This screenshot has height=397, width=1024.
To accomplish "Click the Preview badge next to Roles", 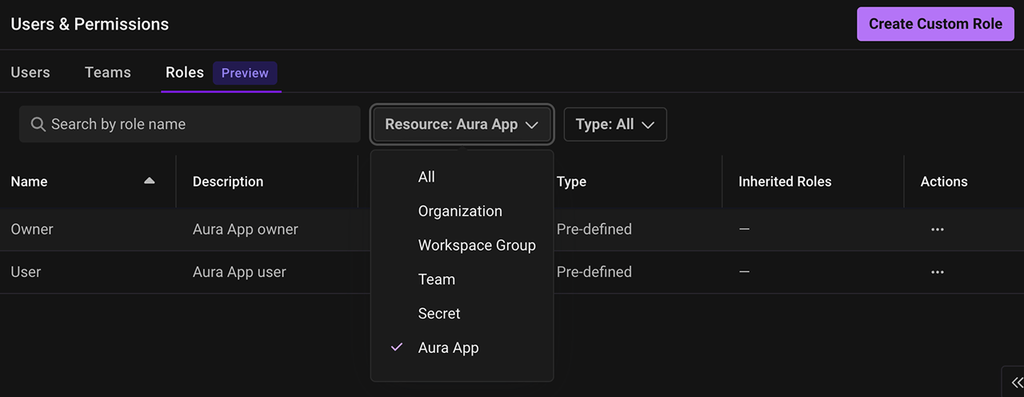I will 245,73.
